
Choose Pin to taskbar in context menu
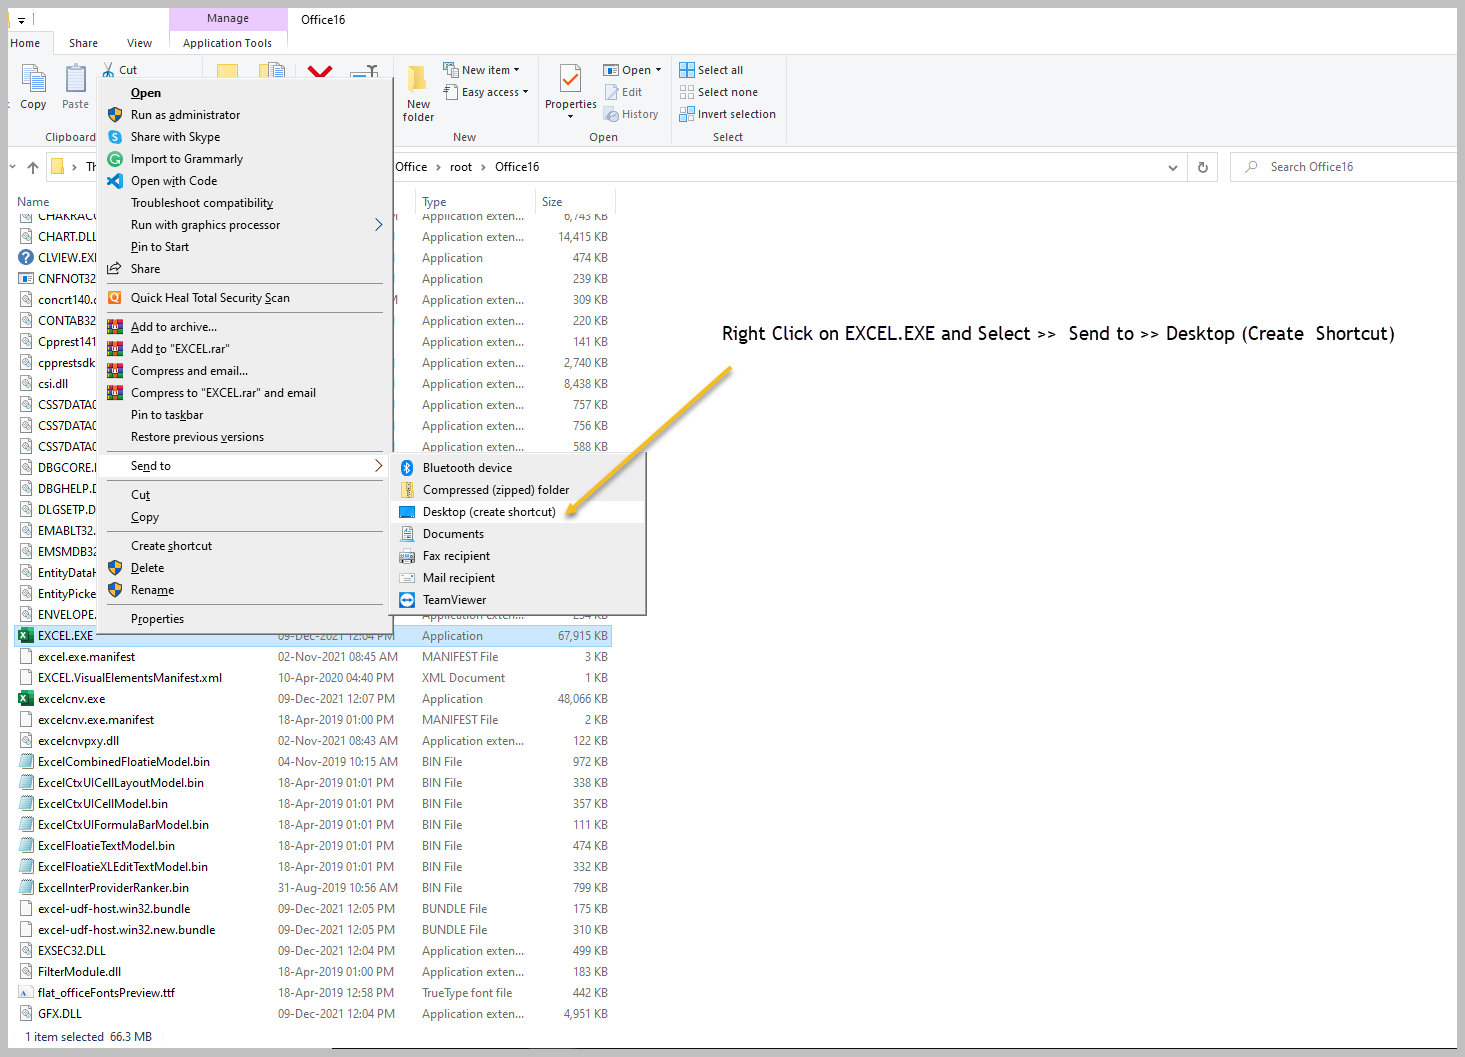(244, 415)
